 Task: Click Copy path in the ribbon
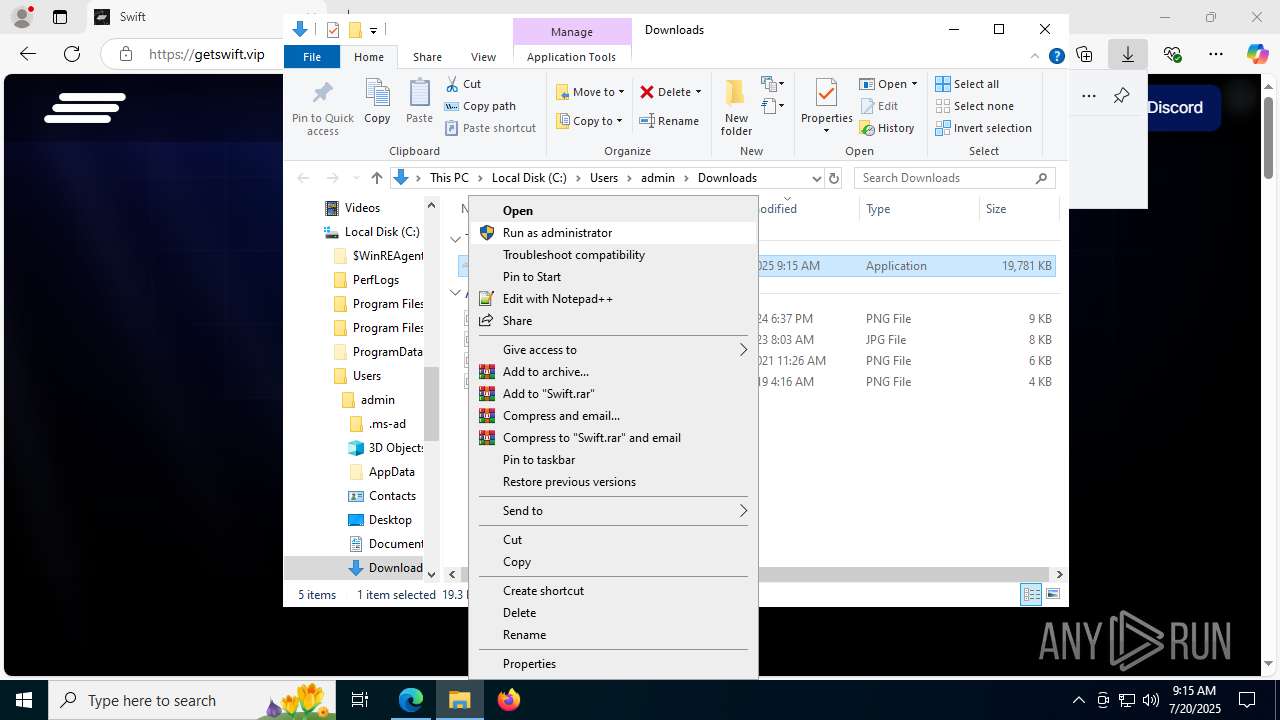click(480, 106)
